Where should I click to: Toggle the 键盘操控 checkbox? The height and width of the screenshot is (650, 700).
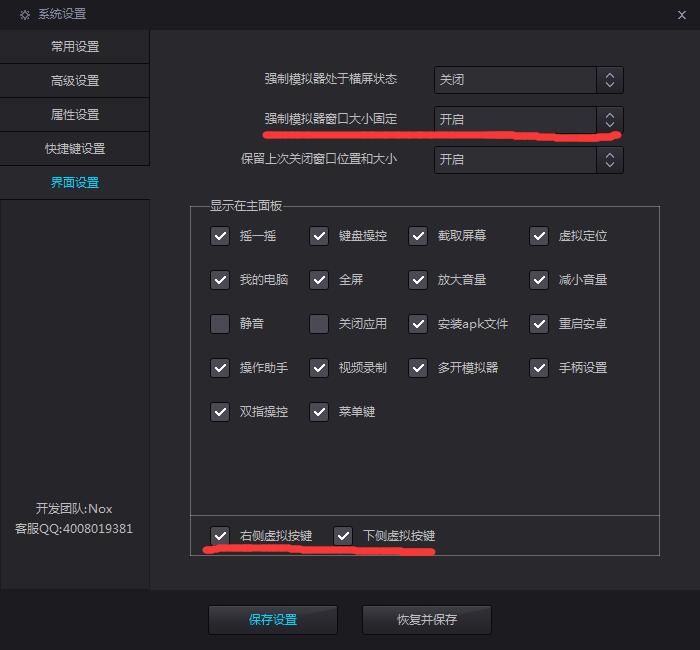click(x=319, y=236)
